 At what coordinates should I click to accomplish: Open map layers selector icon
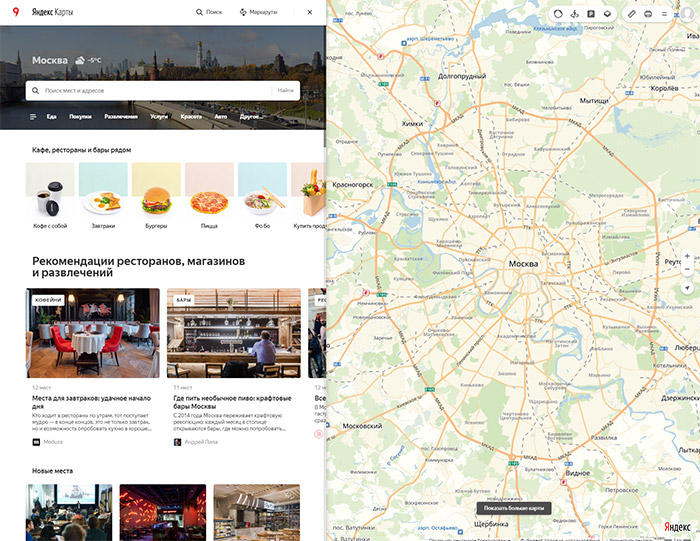pyautogui.click(x=607, y=14)
